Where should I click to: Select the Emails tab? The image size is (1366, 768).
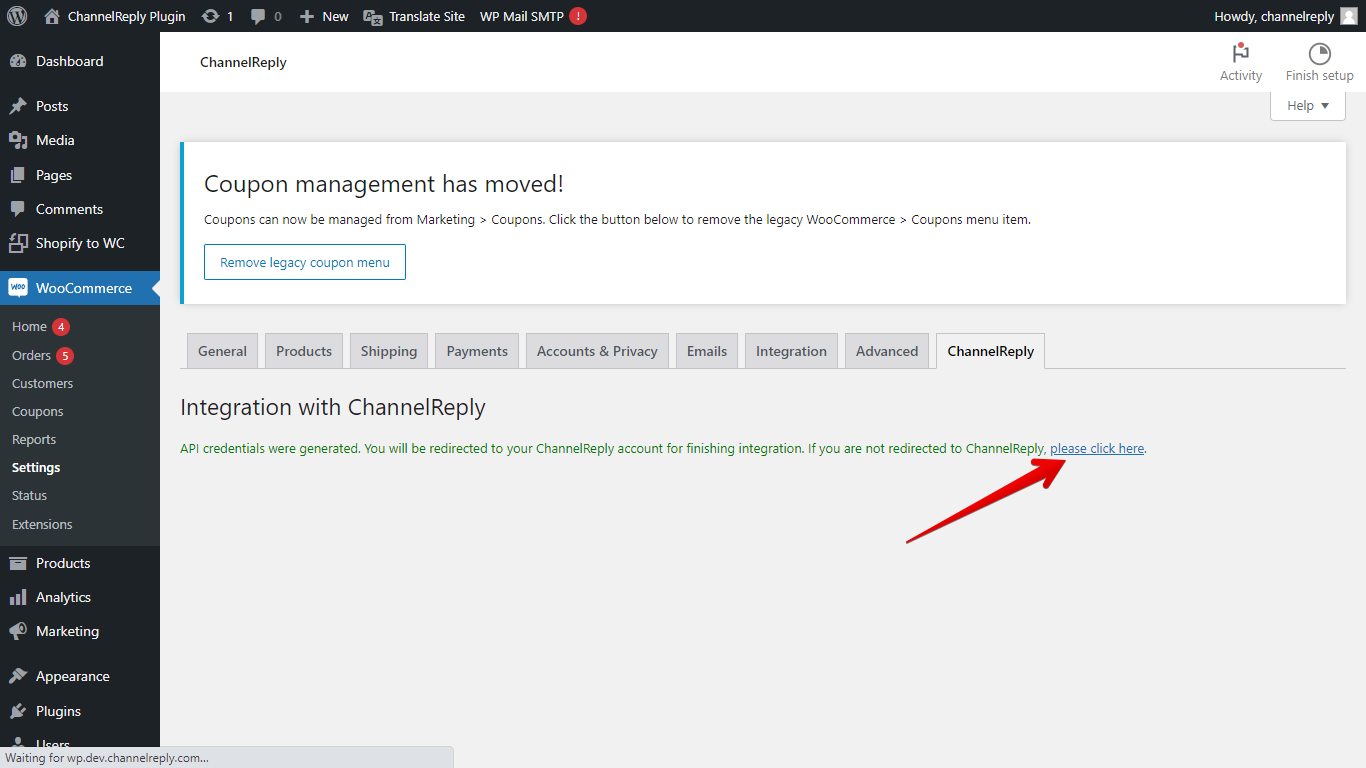click(707, 351)
